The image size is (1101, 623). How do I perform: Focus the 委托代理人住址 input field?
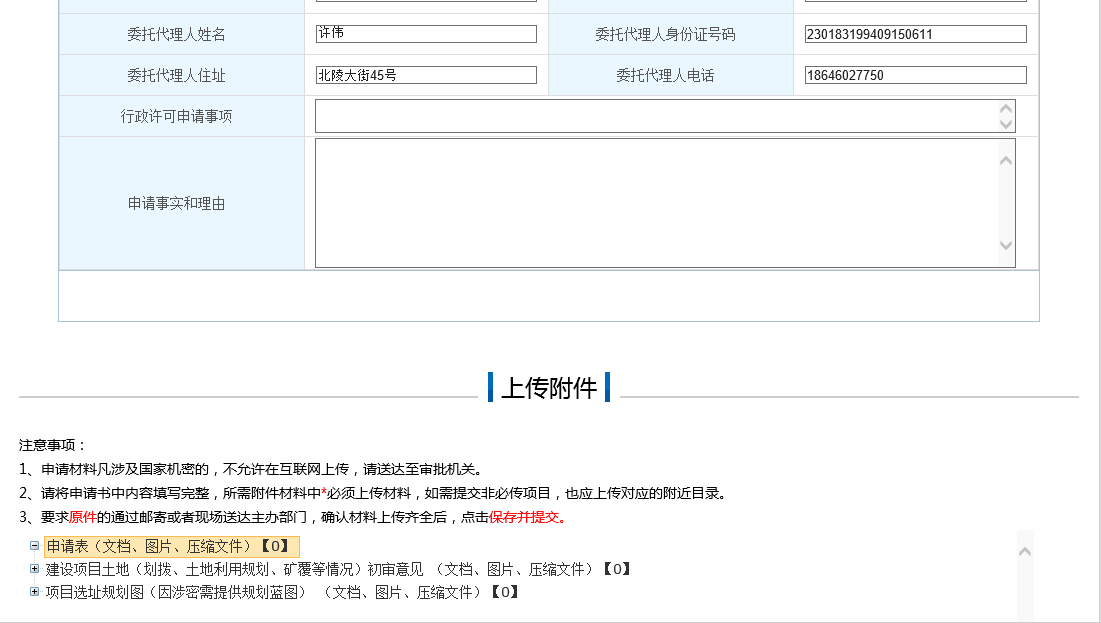click(x=426, y=75)
